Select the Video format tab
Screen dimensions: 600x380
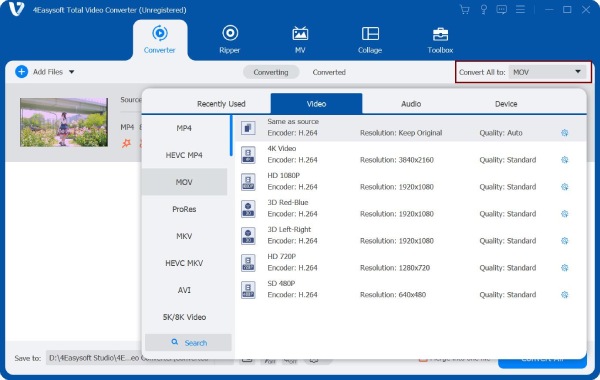coord(316,104)
